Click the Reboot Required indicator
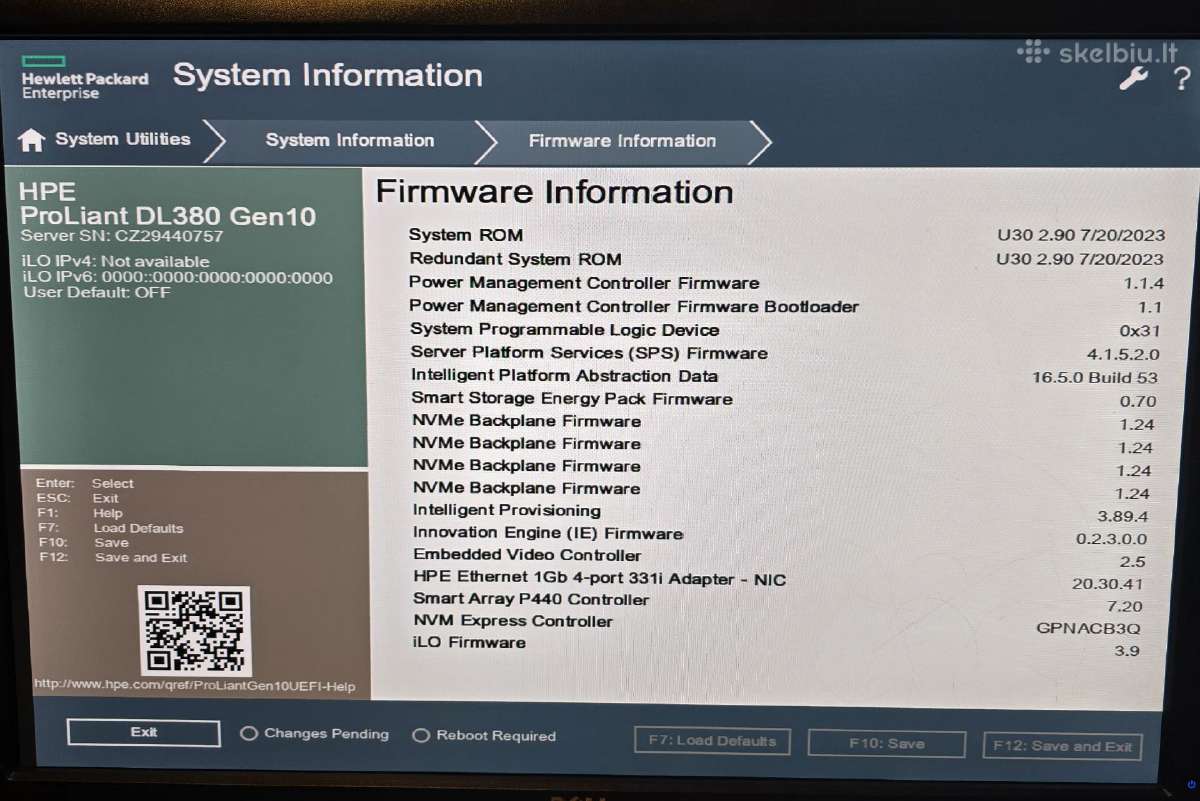 tap(484, 735)
